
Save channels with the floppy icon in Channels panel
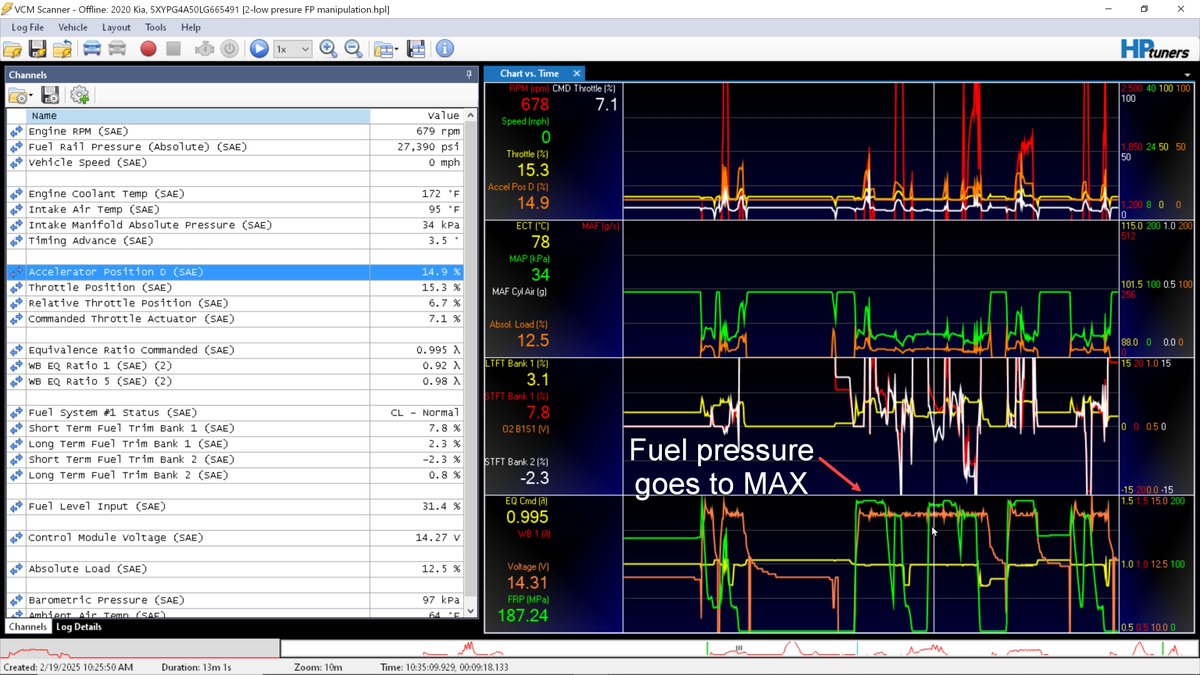[x=50, y=95]
